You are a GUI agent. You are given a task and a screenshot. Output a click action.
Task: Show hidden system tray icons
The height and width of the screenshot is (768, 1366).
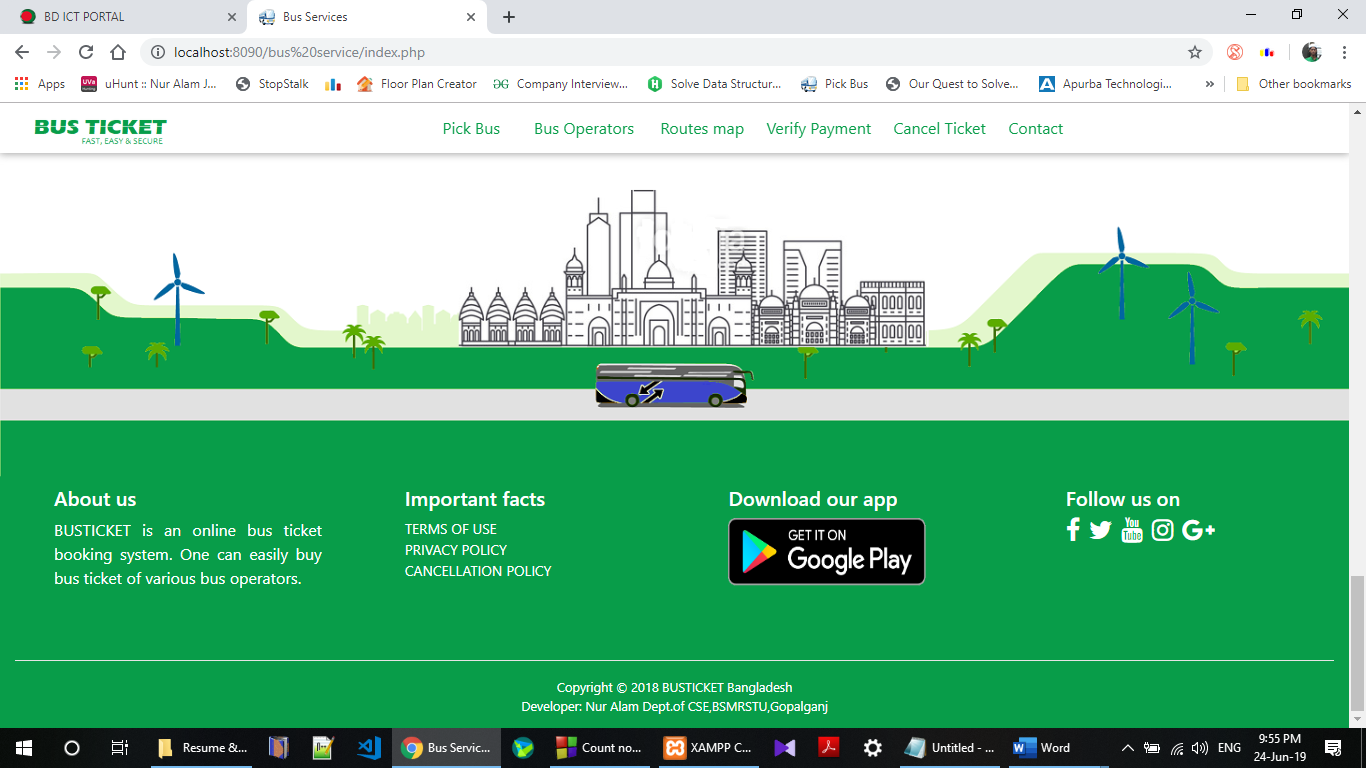(1127, 747)
